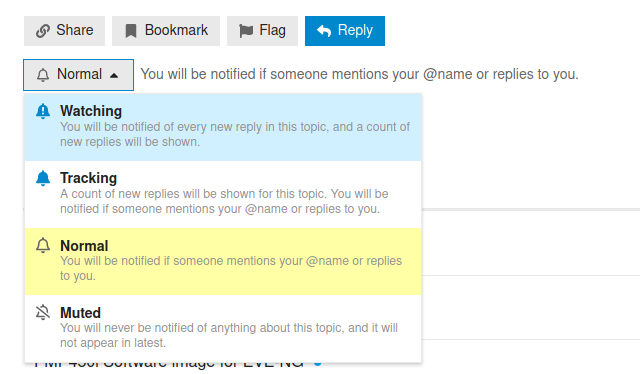The height and width of the screenshot is (374, 640).
Task: Click the Reply arrow icon
Action: (x=324, y=31)
